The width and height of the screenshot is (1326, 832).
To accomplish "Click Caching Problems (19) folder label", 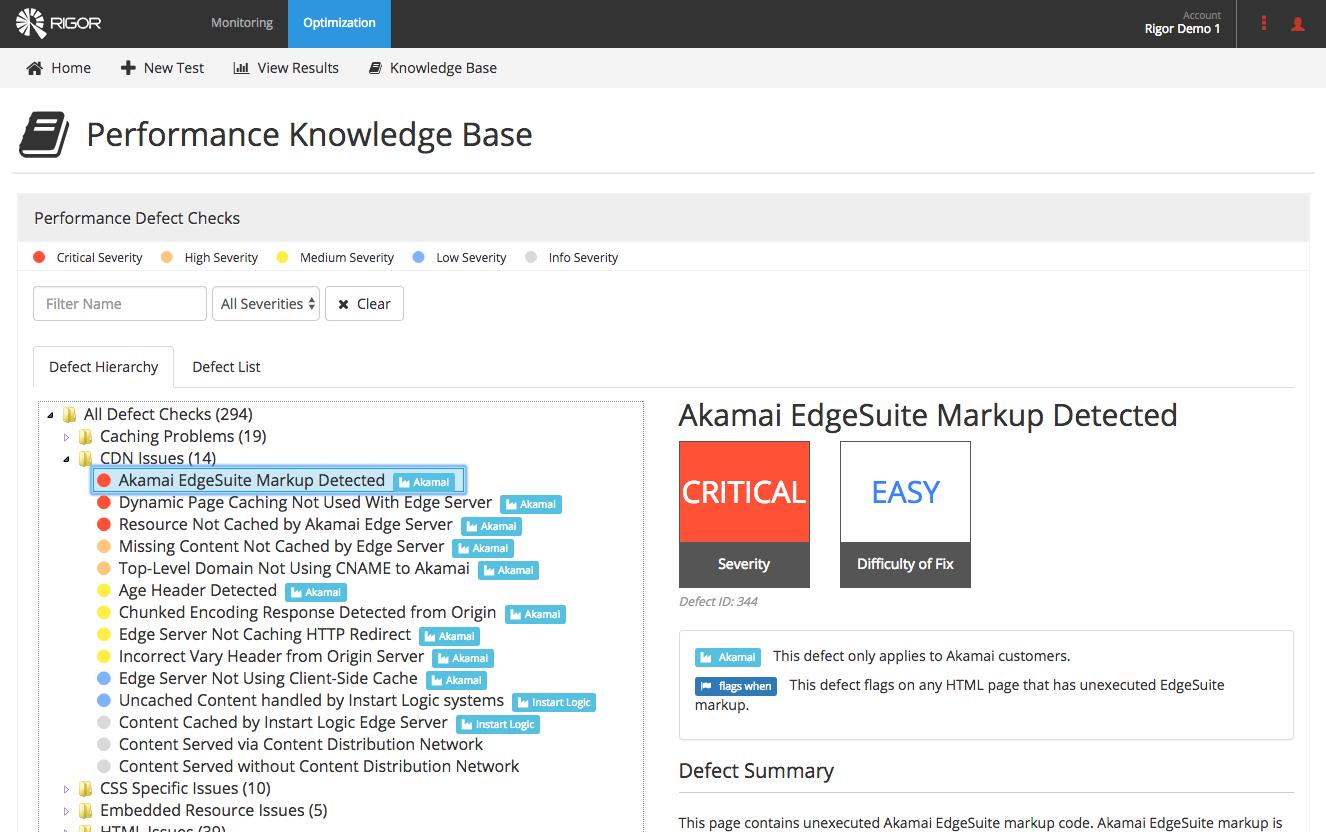I will point(183,436).
